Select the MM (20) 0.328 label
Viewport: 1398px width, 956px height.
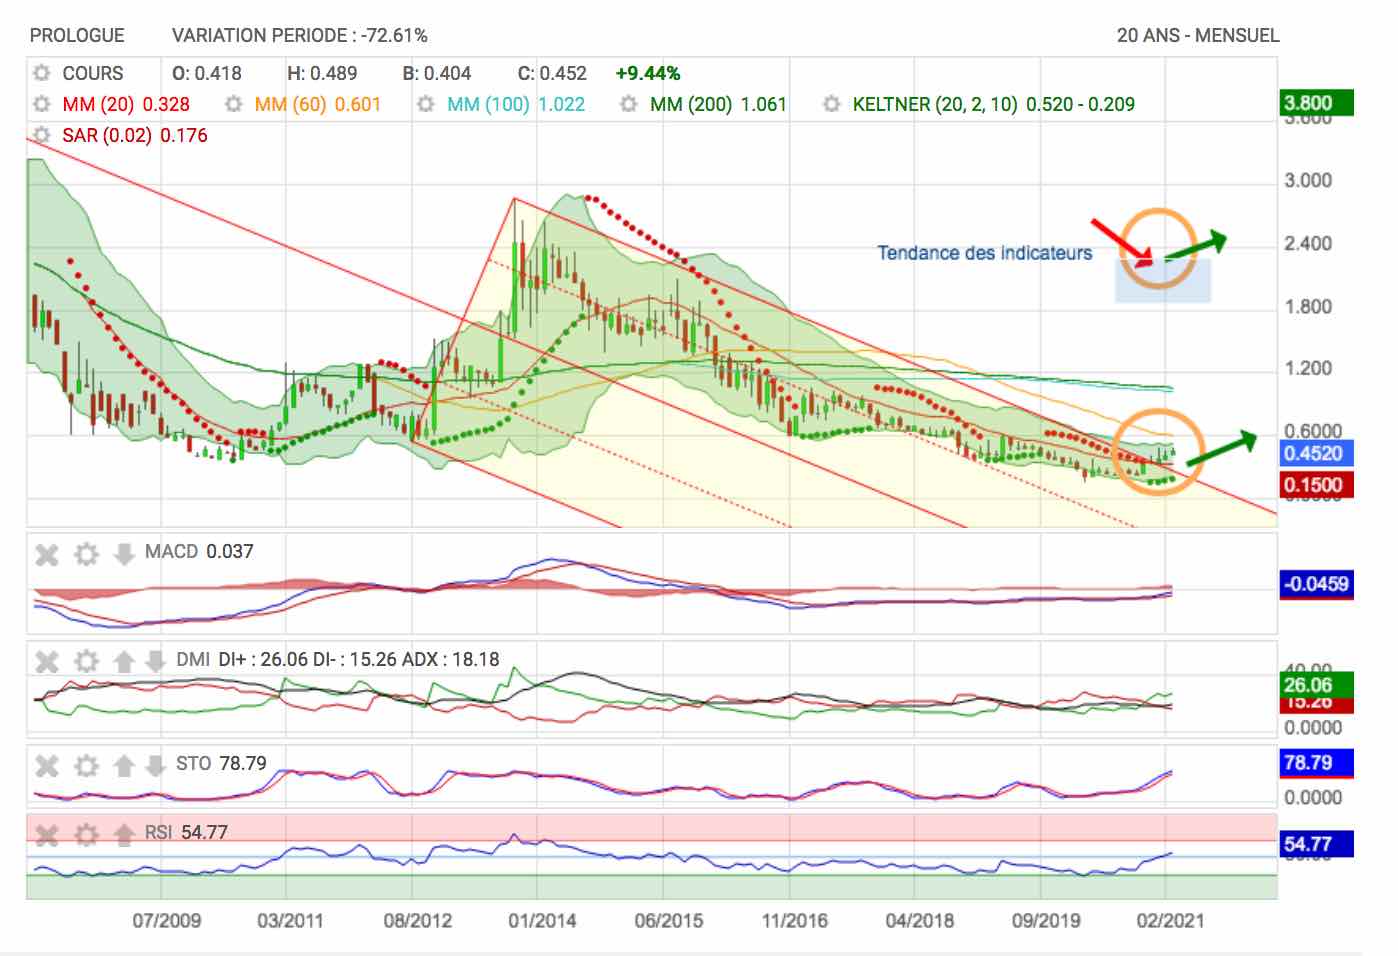(126, 104)
